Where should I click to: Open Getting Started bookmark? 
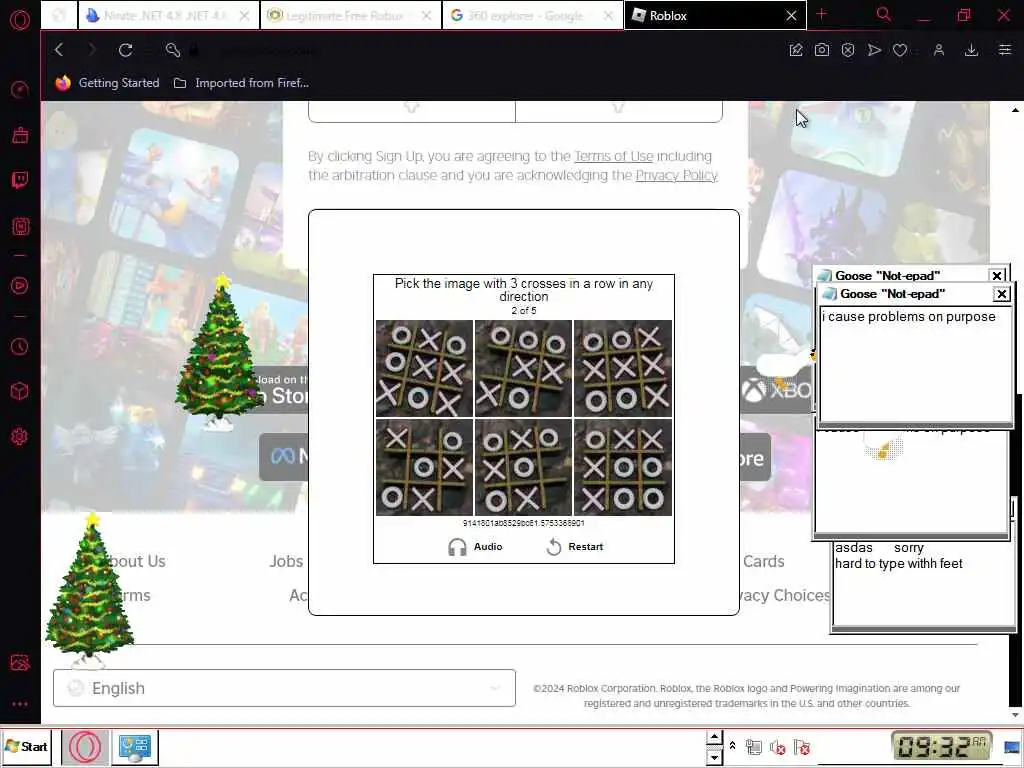click(108, 83)
